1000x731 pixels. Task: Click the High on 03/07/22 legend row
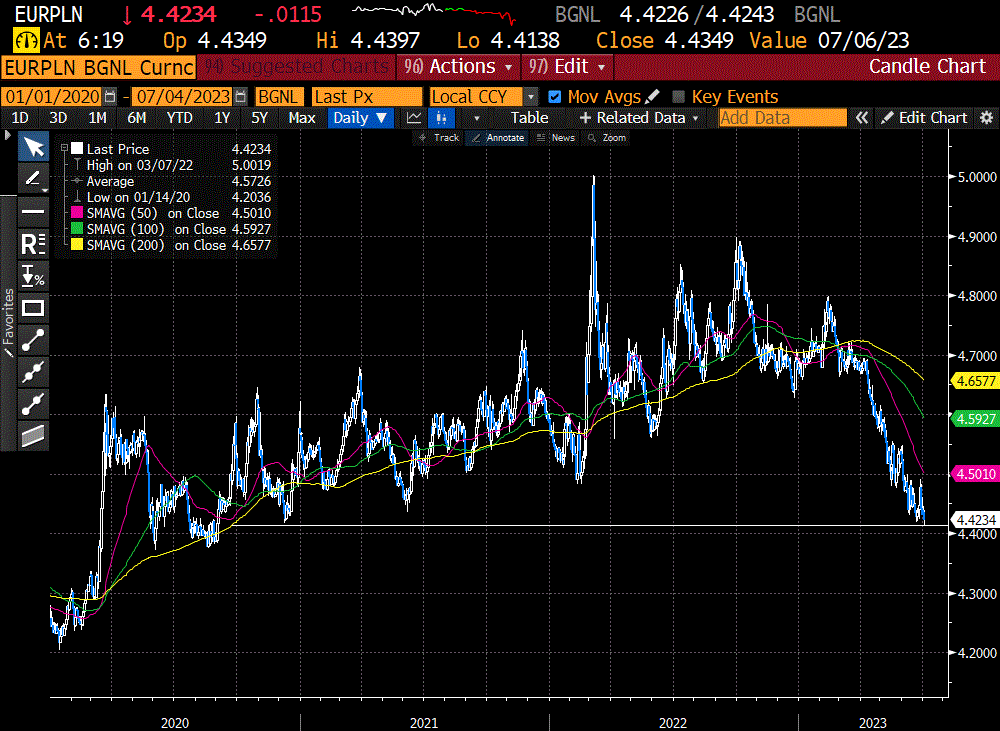(171, 165)
